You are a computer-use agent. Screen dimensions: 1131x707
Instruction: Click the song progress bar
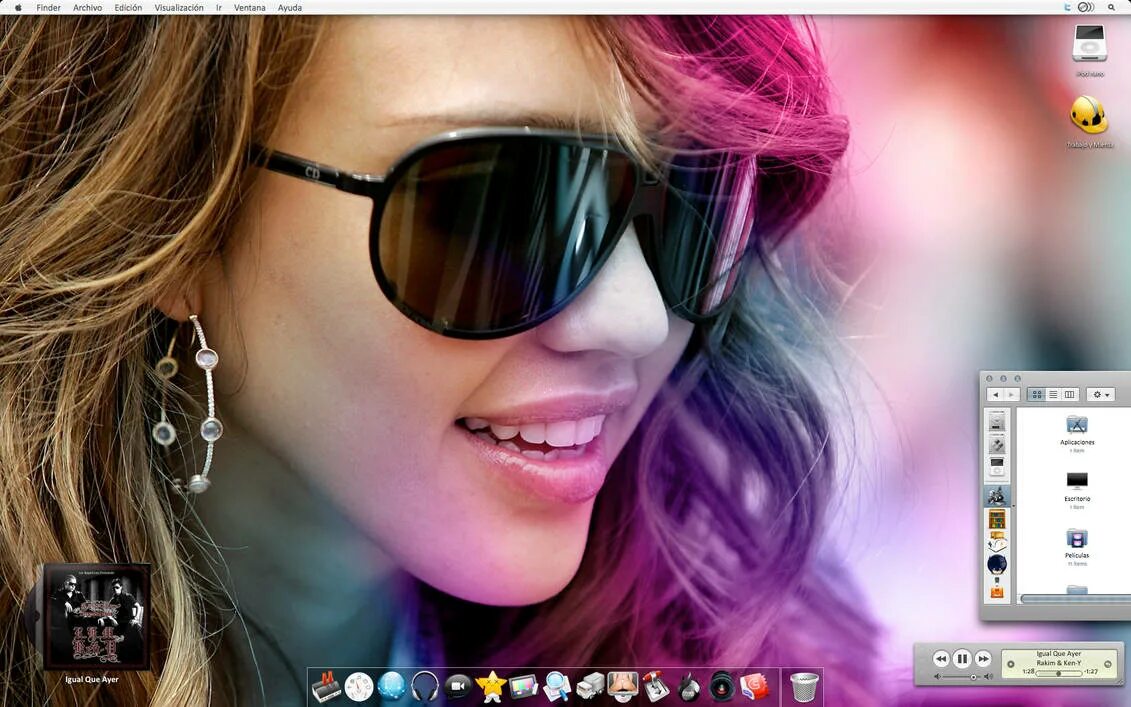(1059, 673)
